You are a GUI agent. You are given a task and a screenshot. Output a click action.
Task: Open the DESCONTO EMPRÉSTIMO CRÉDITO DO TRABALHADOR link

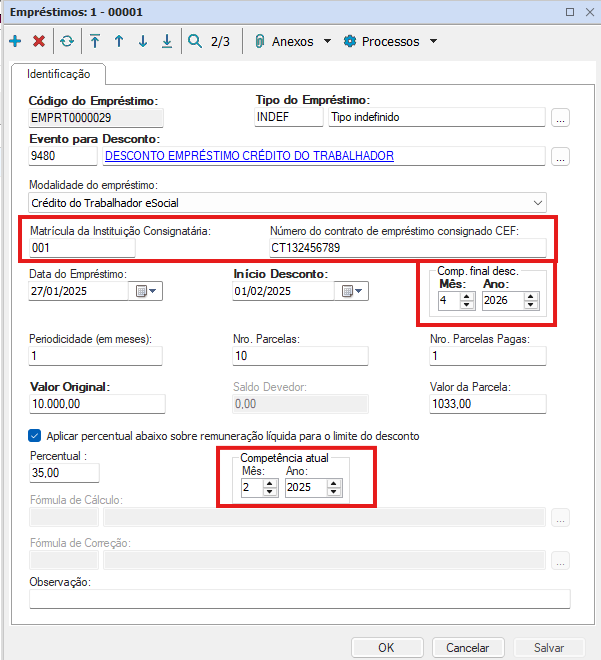coord(249,156)
